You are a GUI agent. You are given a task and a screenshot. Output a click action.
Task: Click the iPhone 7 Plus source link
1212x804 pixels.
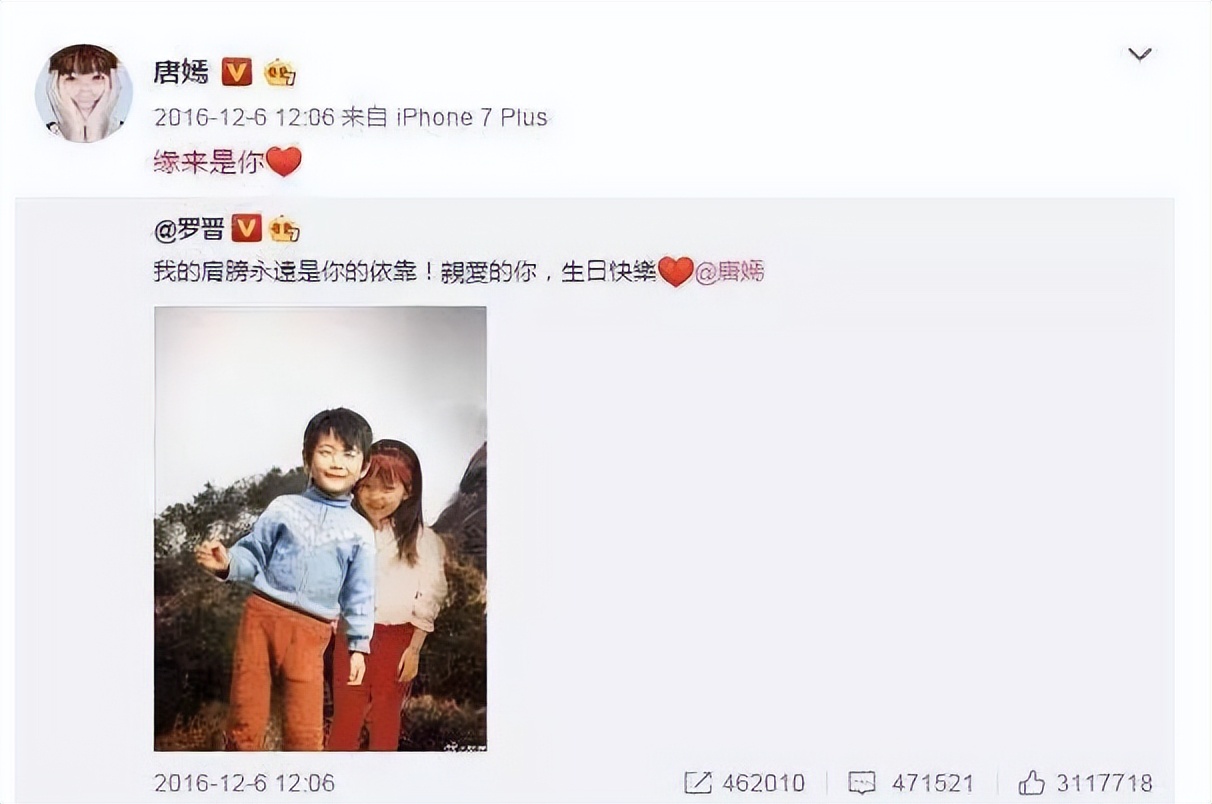[472, 117]
